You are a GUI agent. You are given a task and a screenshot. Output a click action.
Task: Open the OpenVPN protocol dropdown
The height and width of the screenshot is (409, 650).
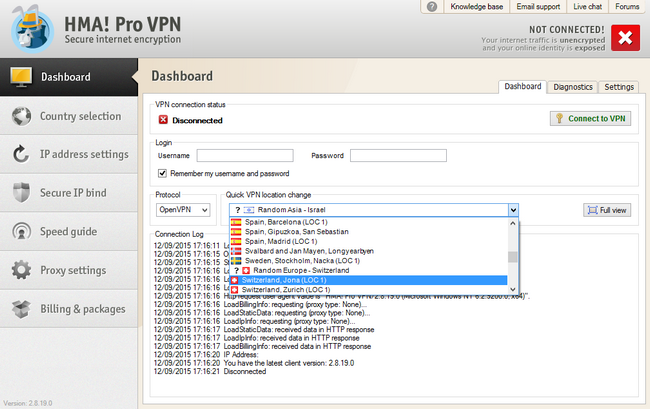183,210
